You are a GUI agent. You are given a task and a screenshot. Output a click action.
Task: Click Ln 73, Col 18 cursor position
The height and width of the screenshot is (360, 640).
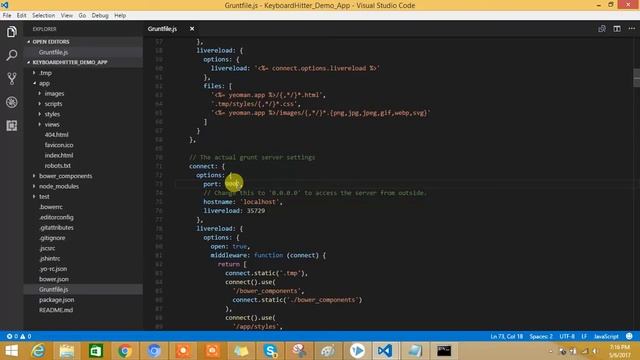coord(507,336)
